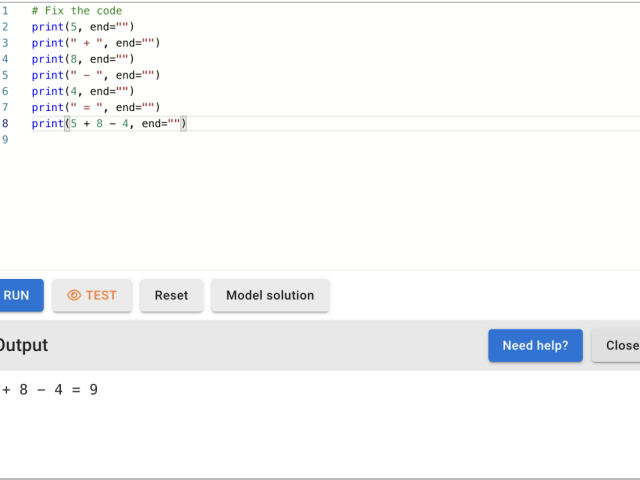Reset the code editor
Screen dimensions: 640x480
click(x=171, y=295)
